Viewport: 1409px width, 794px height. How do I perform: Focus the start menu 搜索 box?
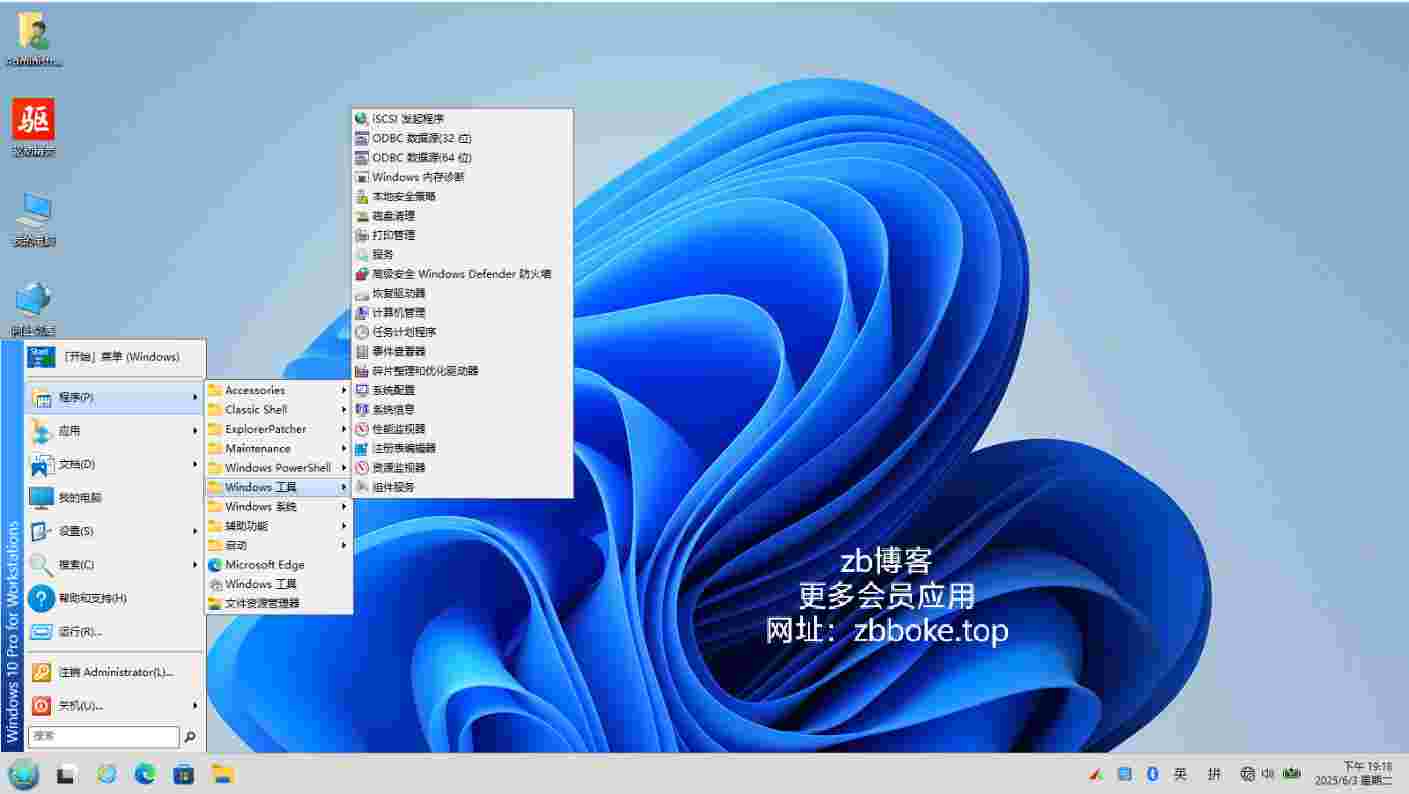(103, 736)
